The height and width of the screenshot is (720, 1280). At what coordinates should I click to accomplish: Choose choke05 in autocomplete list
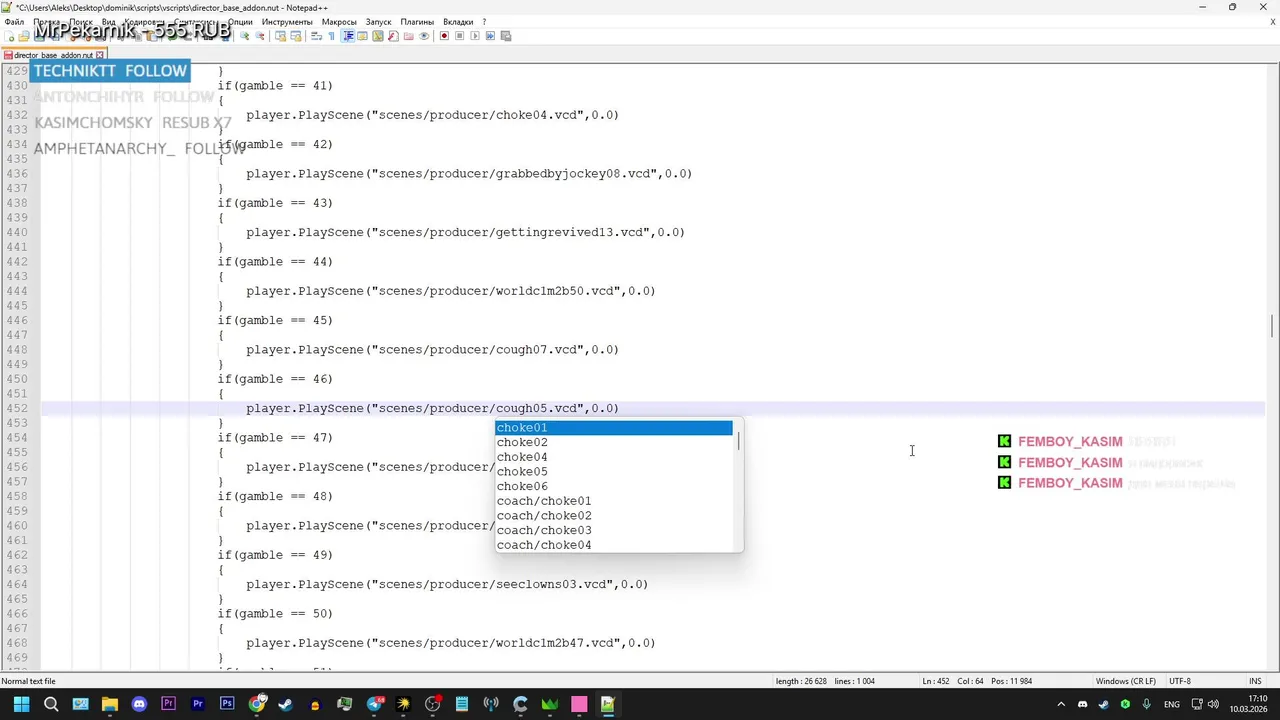click(x=614, y=472)
